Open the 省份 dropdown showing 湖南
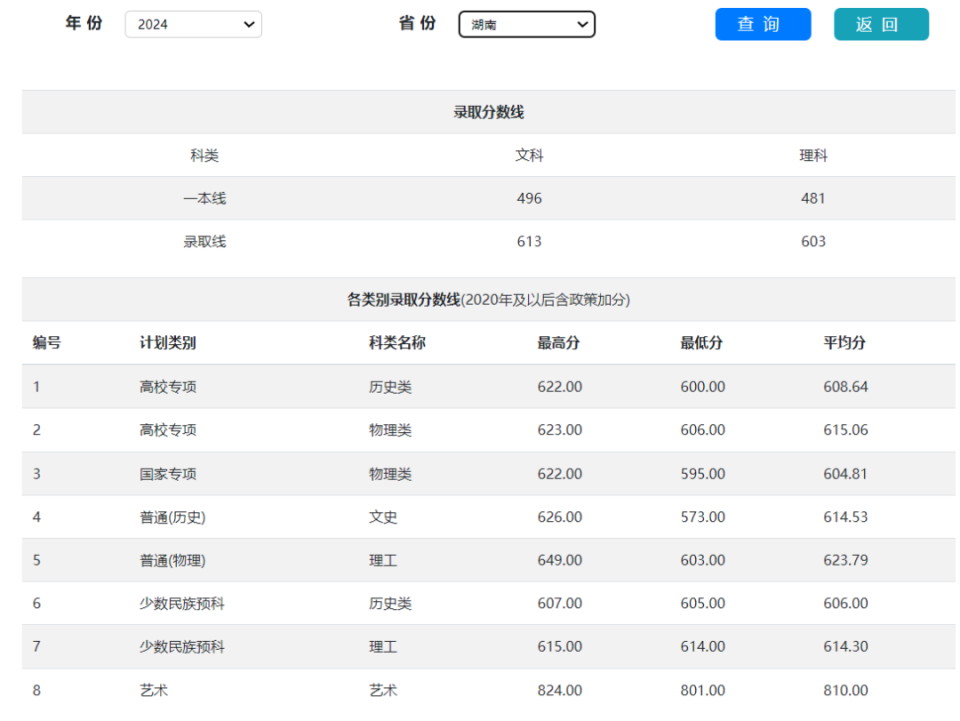Viewport: 960px width, 721px height. tap(527, 24)
